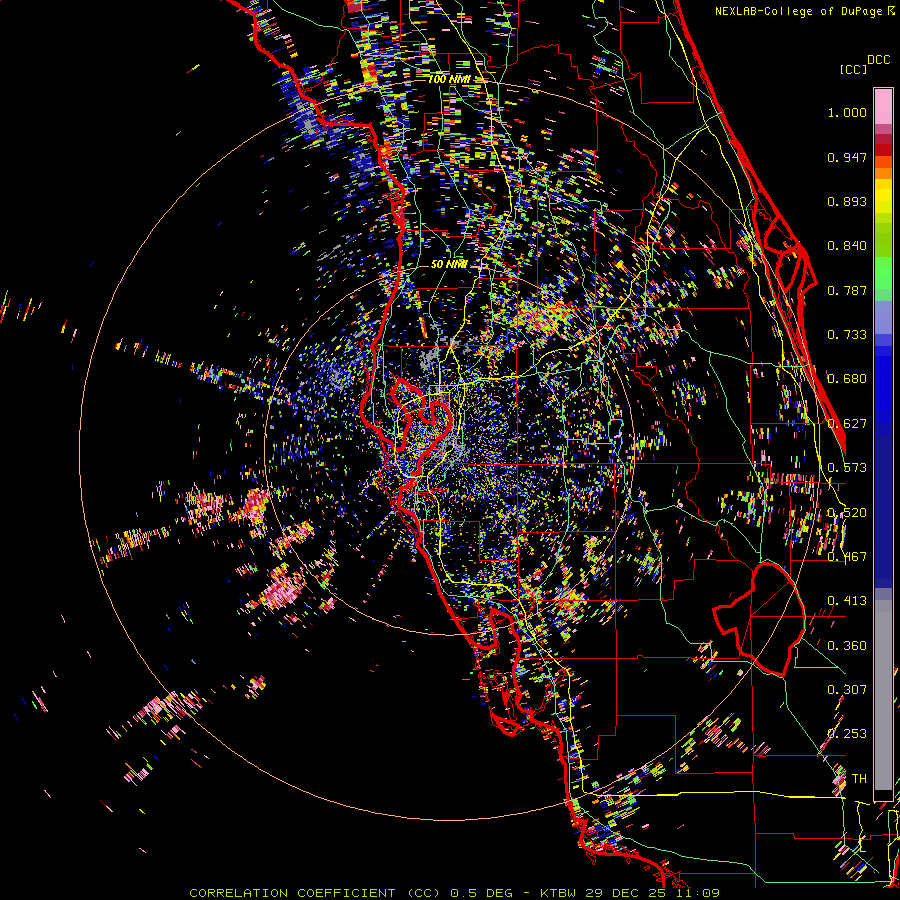Viewport: 900px width, 900px height.
Task: Click the 1.000 color scale value
Action: tap(847, 112)
